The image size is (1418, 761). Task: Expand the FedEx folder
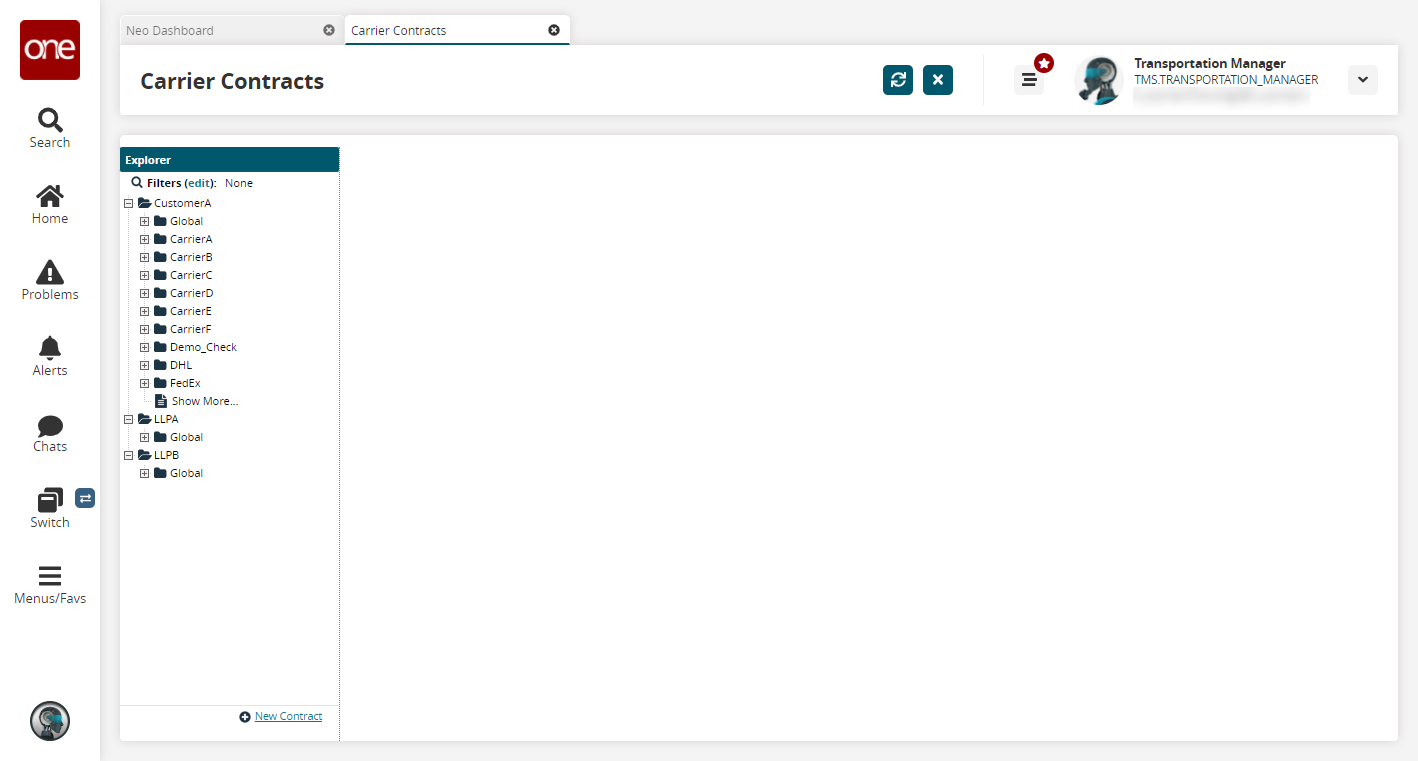coord(144,383)
